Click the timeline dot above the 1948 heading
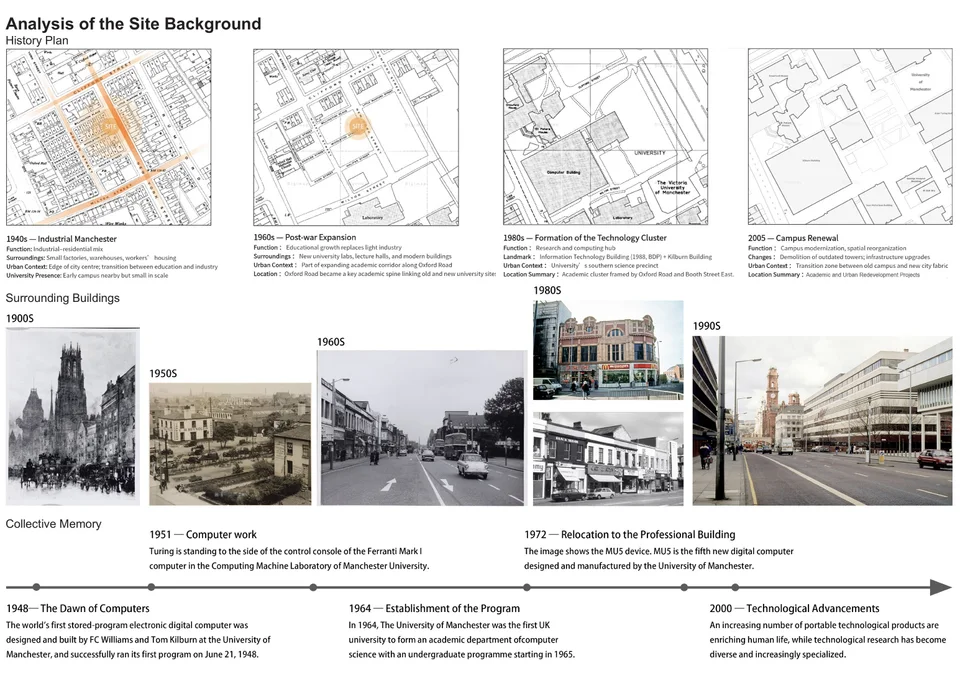 coord(36,587)
